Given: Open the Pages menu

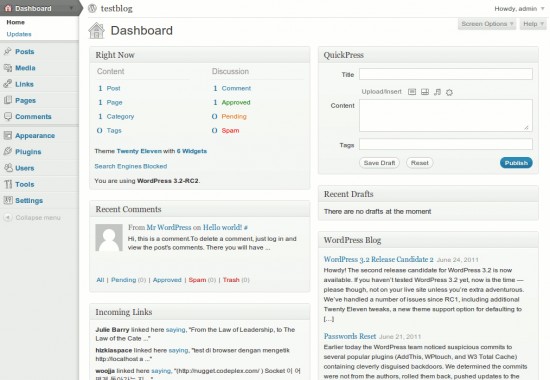Looking at the screenshot, I should (x=25, y=100).
